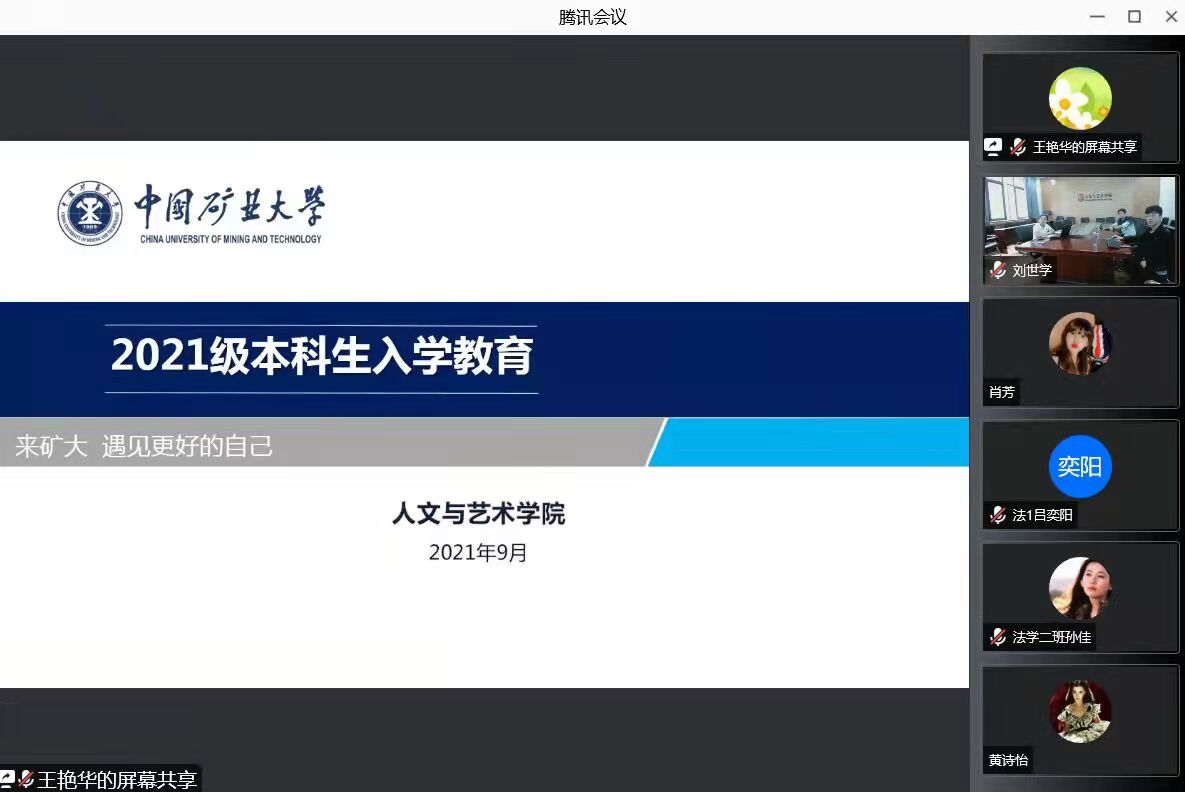Select 黄诗怡's profile avatar
This screenshot has height=792, width=1185.
(1080, 711)
